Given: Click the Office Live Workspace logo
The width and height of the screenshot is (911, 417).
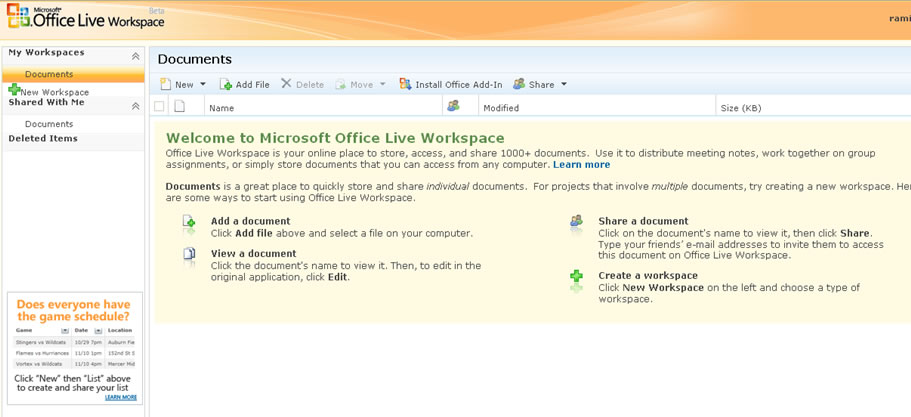Looking at the screenshot, I should 86,17.
